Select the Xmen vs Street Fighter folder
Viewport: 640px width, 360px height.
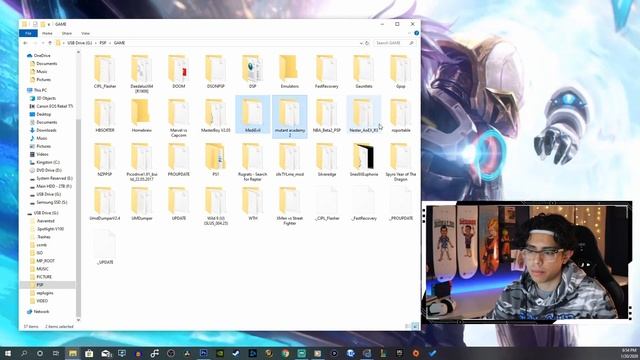tap(289, 206)
